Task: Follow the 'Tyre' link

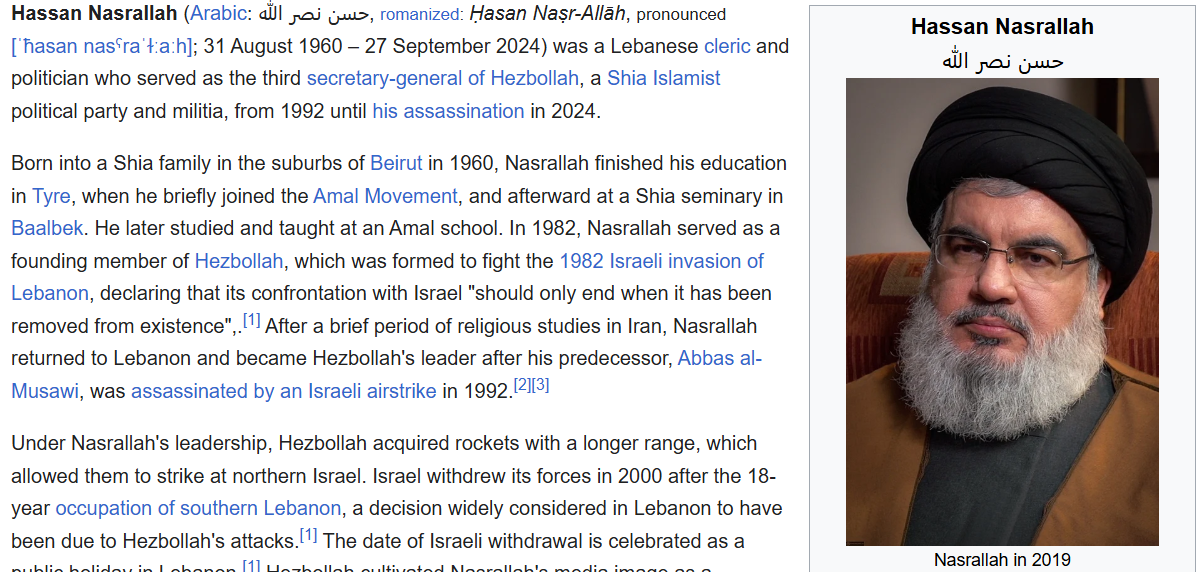Action: click(51, 196)
